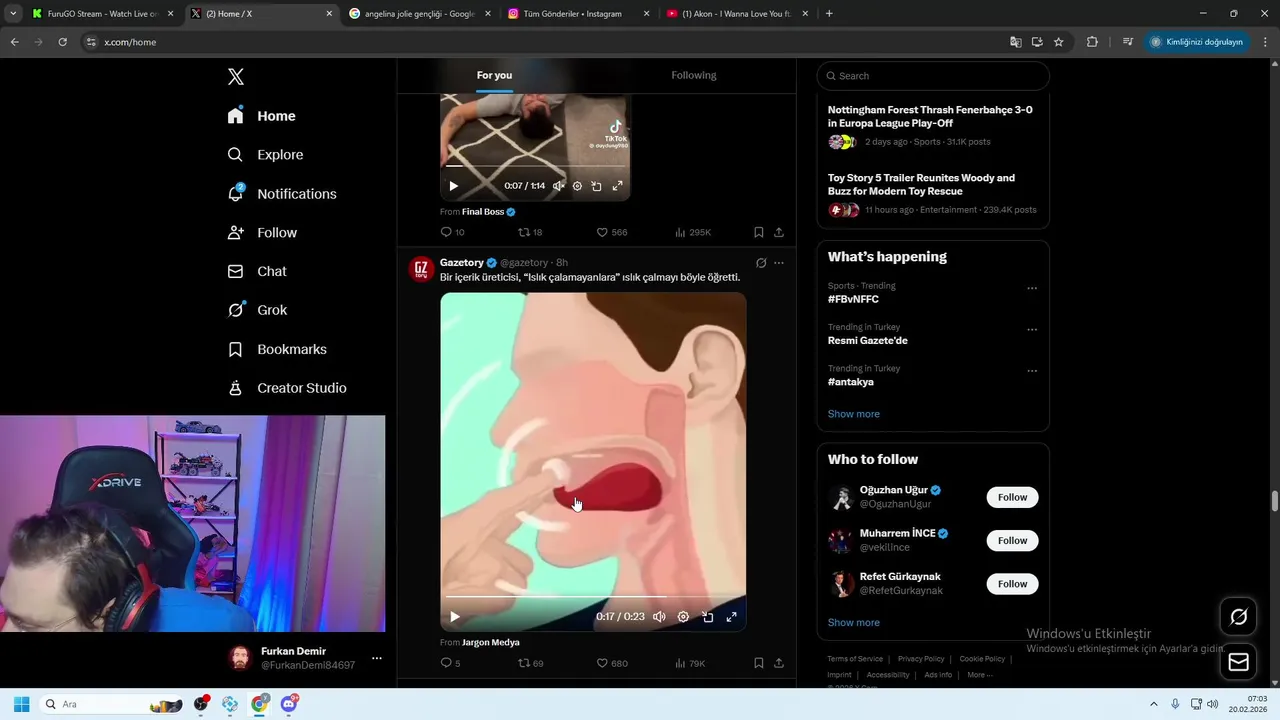Click Final Boss video progress bar
The image size is (1280, 720).
tap(535, 166)
